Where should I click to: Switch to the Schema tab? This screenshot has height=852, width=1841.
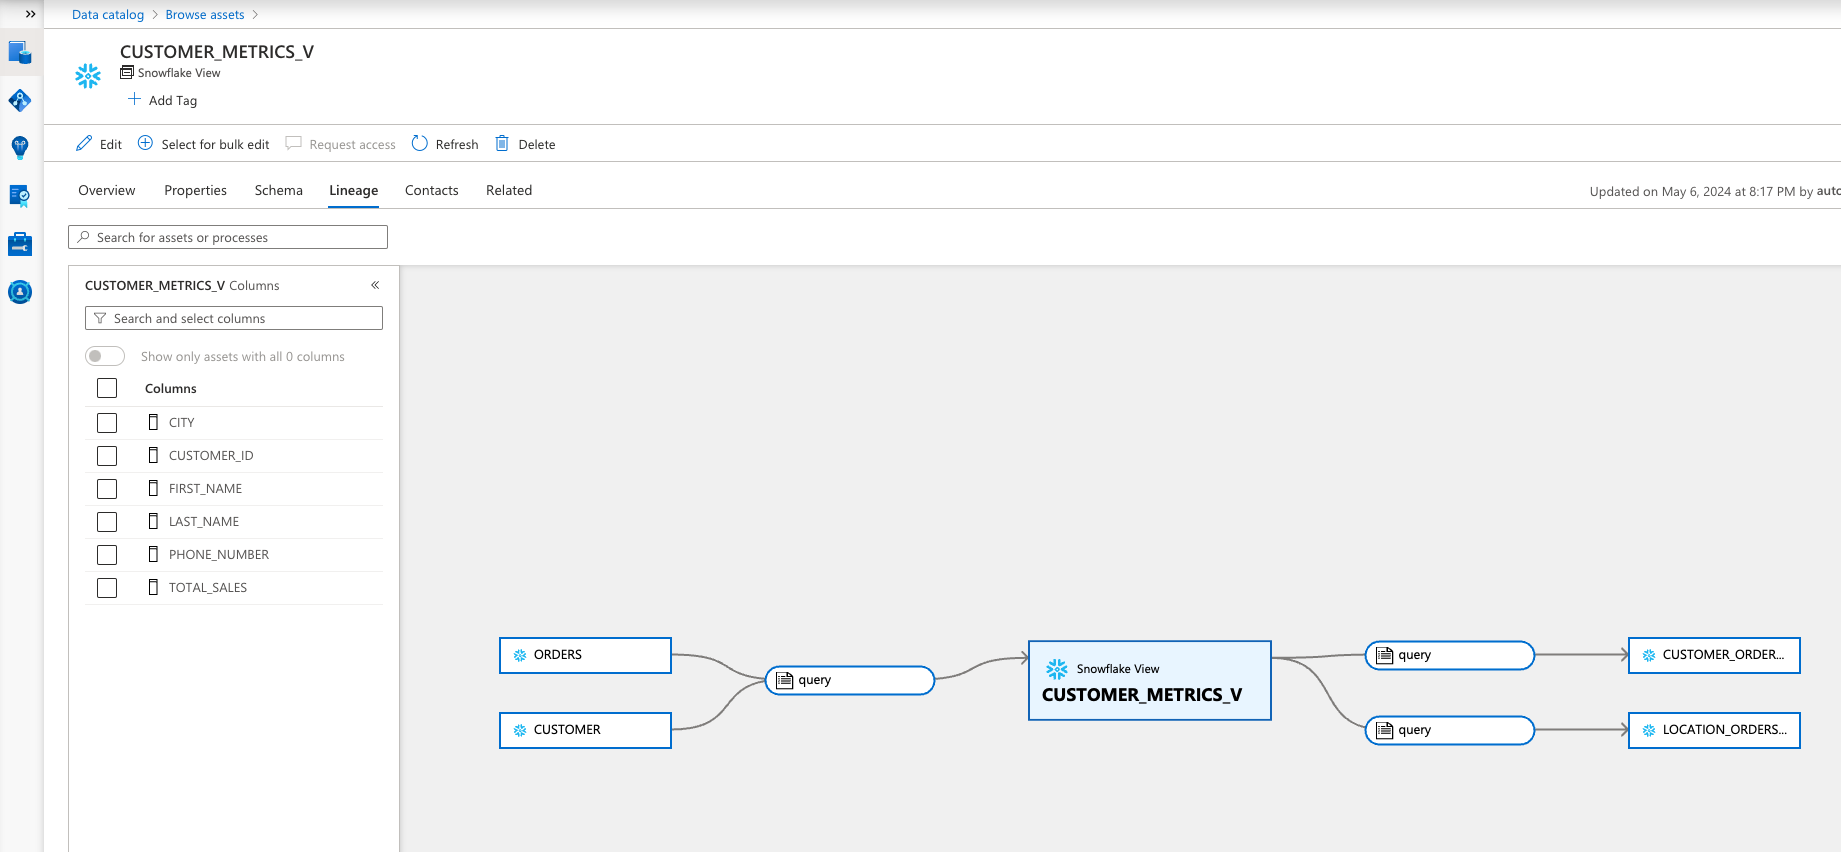[x=278, y=190]
